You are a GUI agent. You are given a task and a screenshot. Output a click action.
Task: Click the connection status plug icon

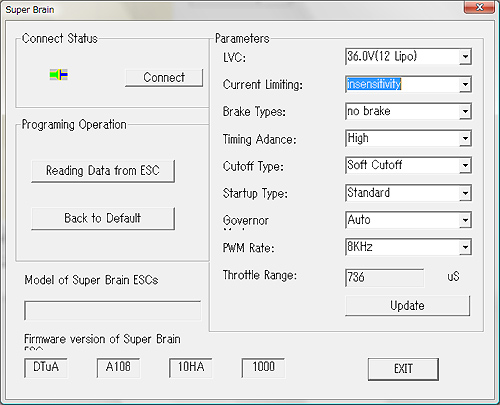tap(59, 75)
